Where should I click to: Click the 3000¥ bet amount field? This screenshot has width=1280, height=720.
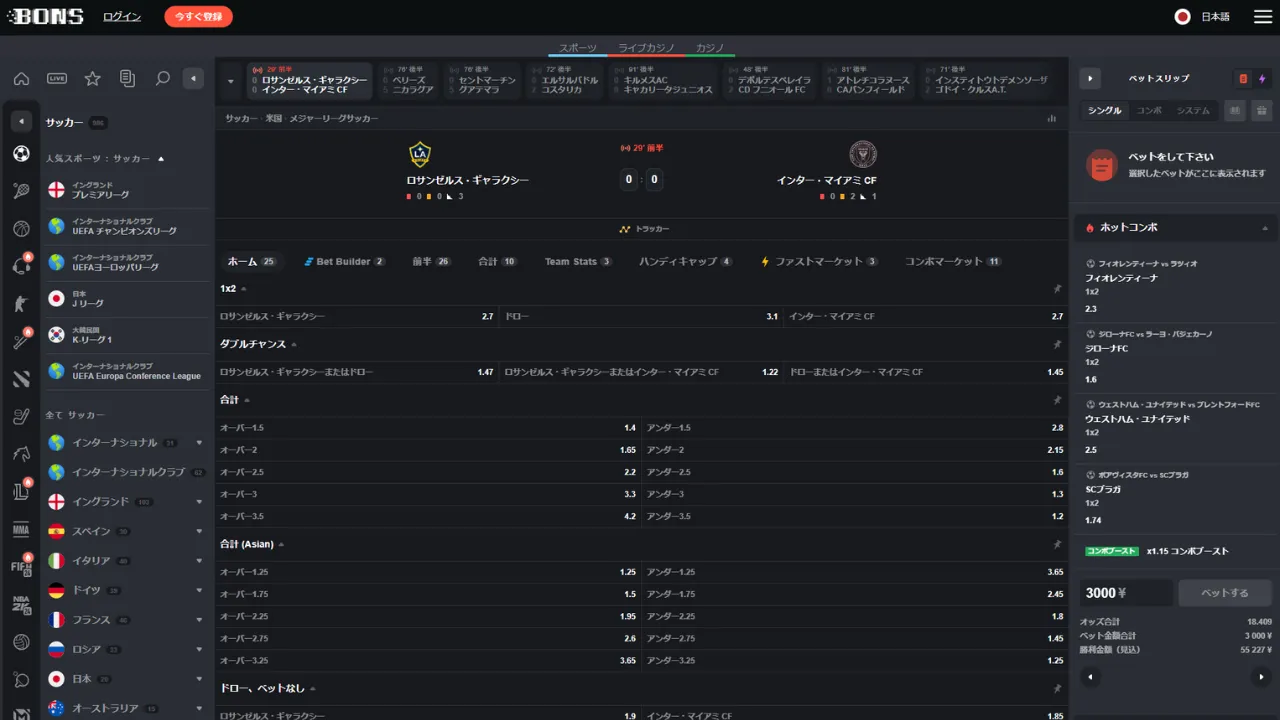[1125, 593]
